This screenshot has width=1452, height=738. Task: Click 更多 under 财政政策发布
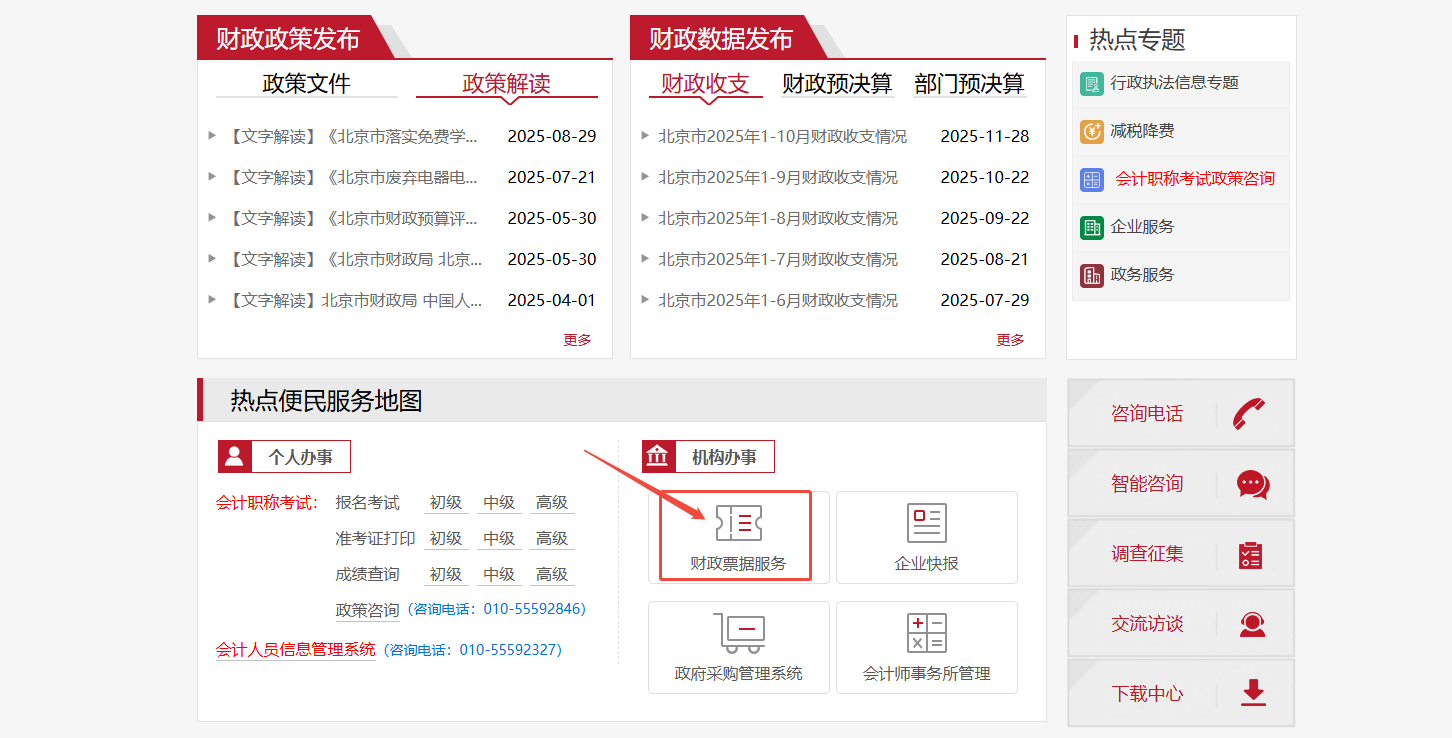pos(577,340)
